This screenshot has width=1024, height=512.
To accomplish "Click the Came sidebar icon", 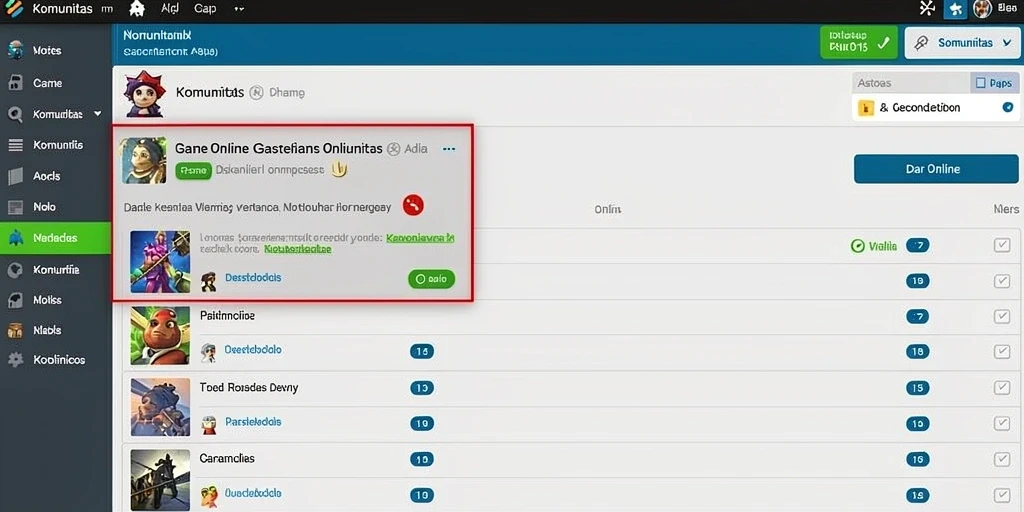I will pos(15,83).
